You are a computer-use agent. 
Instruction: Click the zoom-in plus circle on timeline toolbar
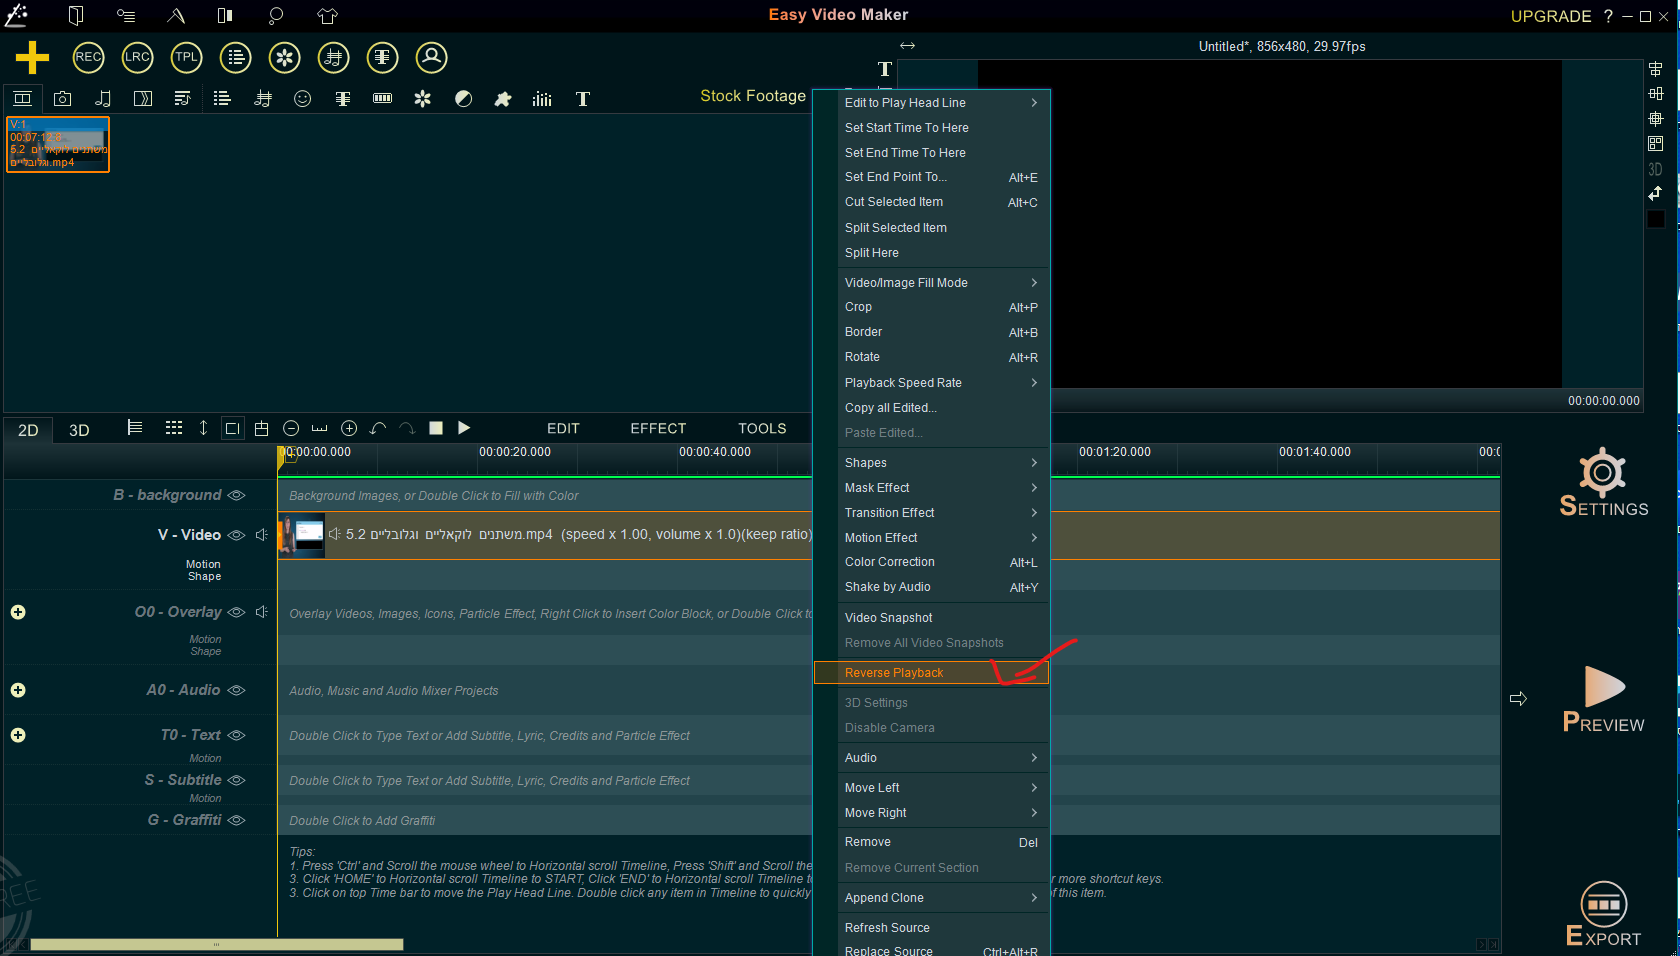tap(349, 428)
